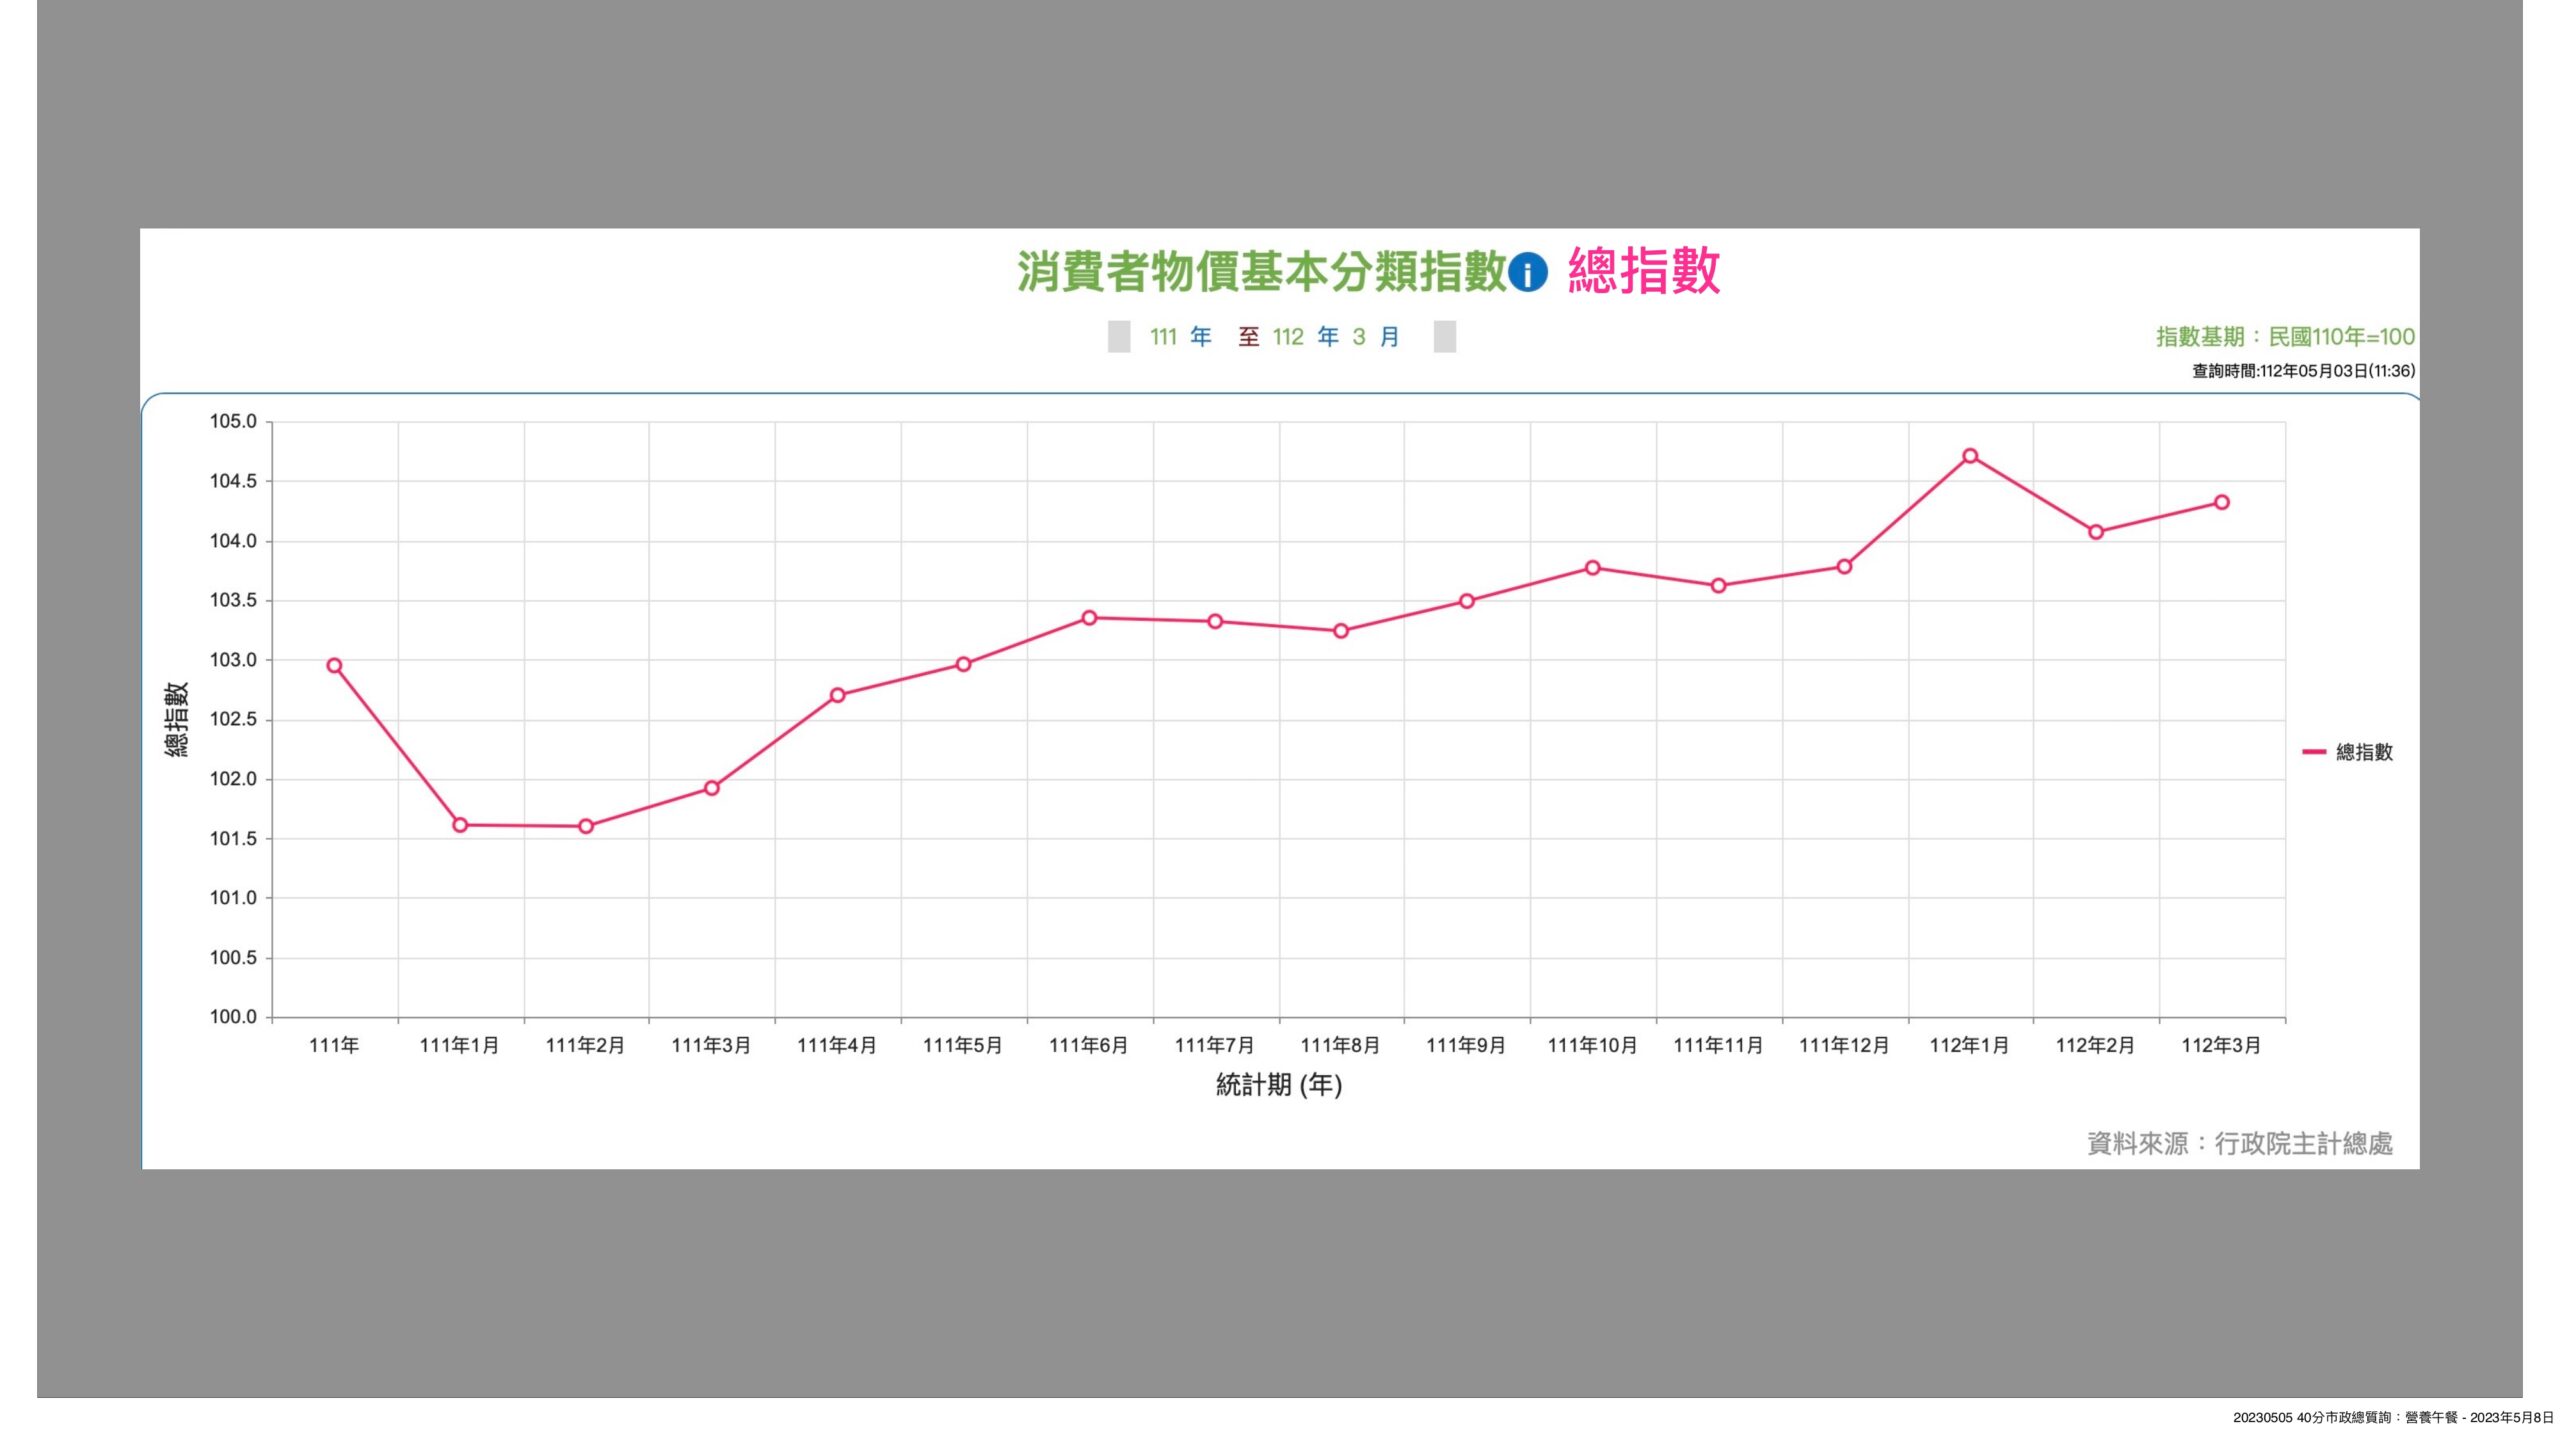
Task: Click the pink 總指數 heading
Action: click(x=1644, y=272)
